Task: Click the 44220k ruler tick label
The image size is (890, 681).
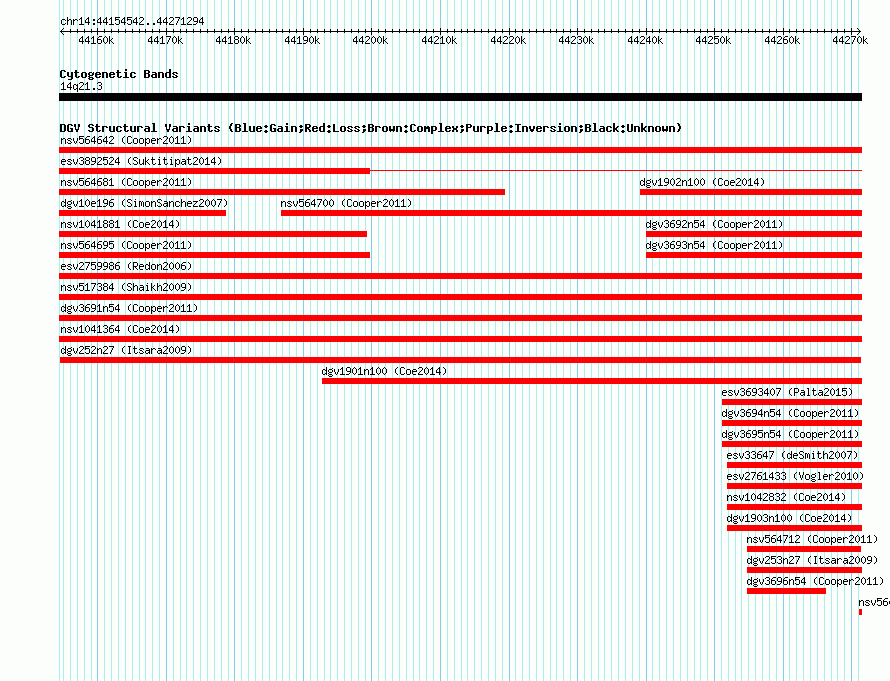Action: [x=508, y=40]
